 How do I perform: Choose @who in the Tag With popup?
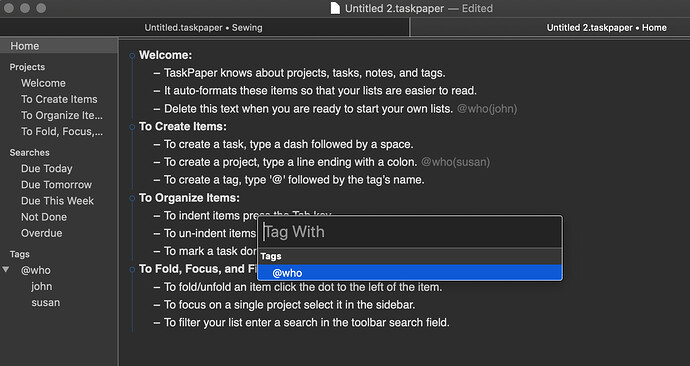(x=410, y=273)
